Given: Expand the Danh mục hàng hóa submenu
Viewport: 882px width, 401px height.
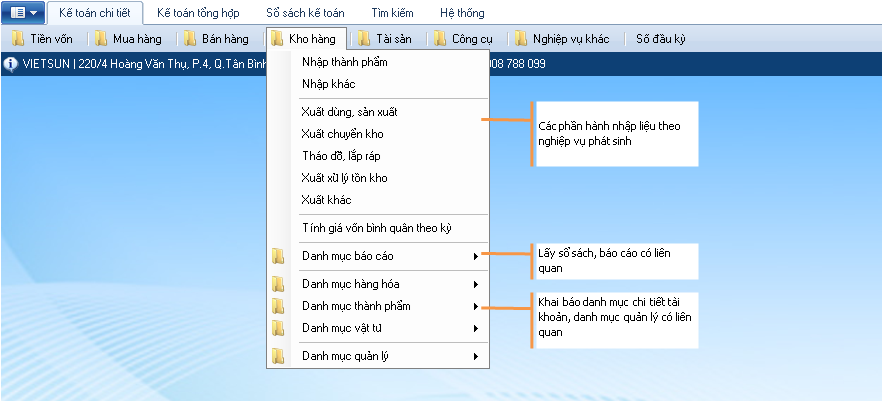Looking at the screenshot, I should (x=475, y=284).
